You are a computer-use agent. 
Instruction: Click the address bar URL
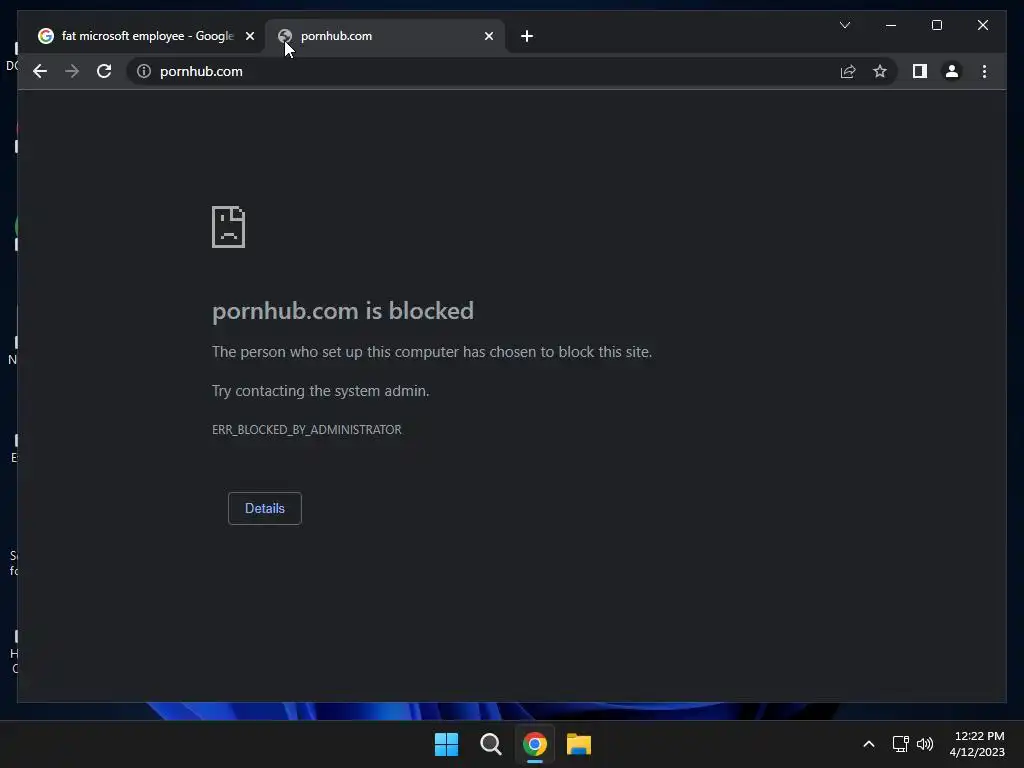point(201,71)
